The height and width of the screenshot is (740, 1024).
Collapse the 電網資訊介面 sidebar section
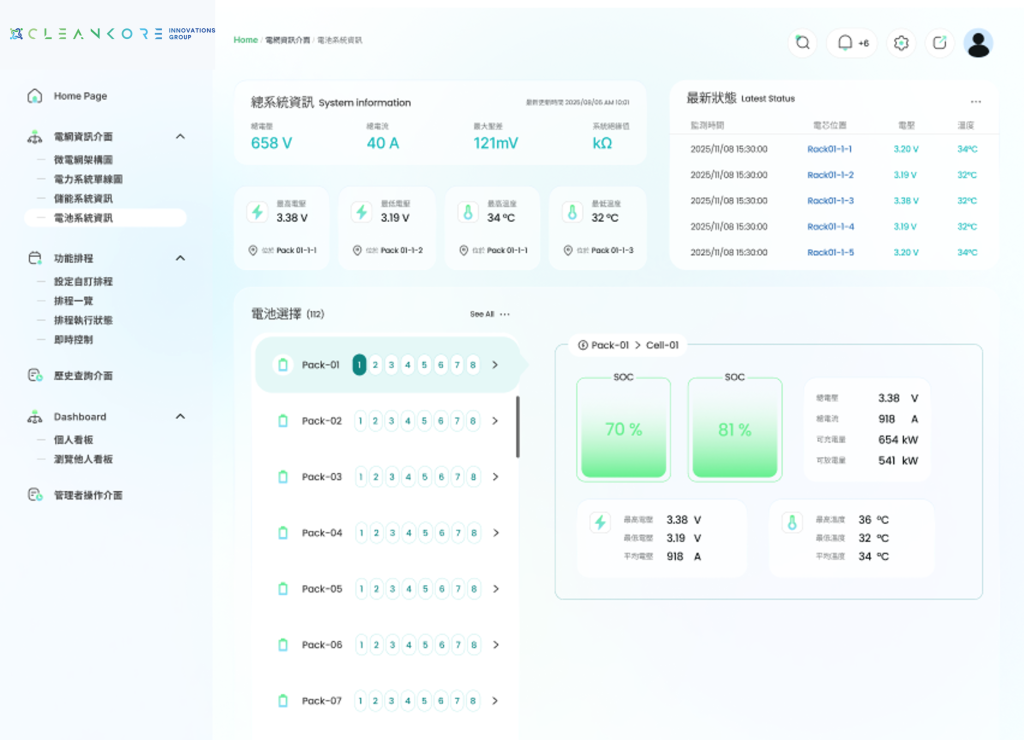click(x=180, y=137)
